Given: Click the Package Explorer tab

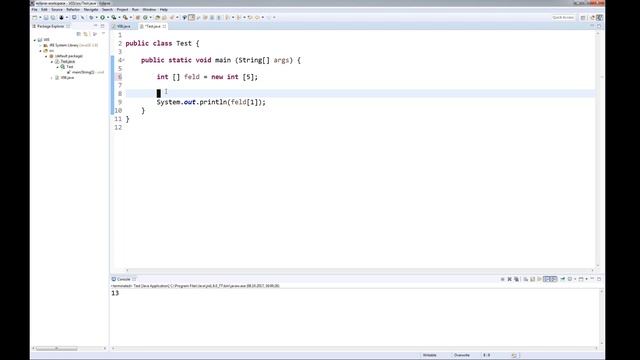Looking at the screenshot, I should 50,26.
